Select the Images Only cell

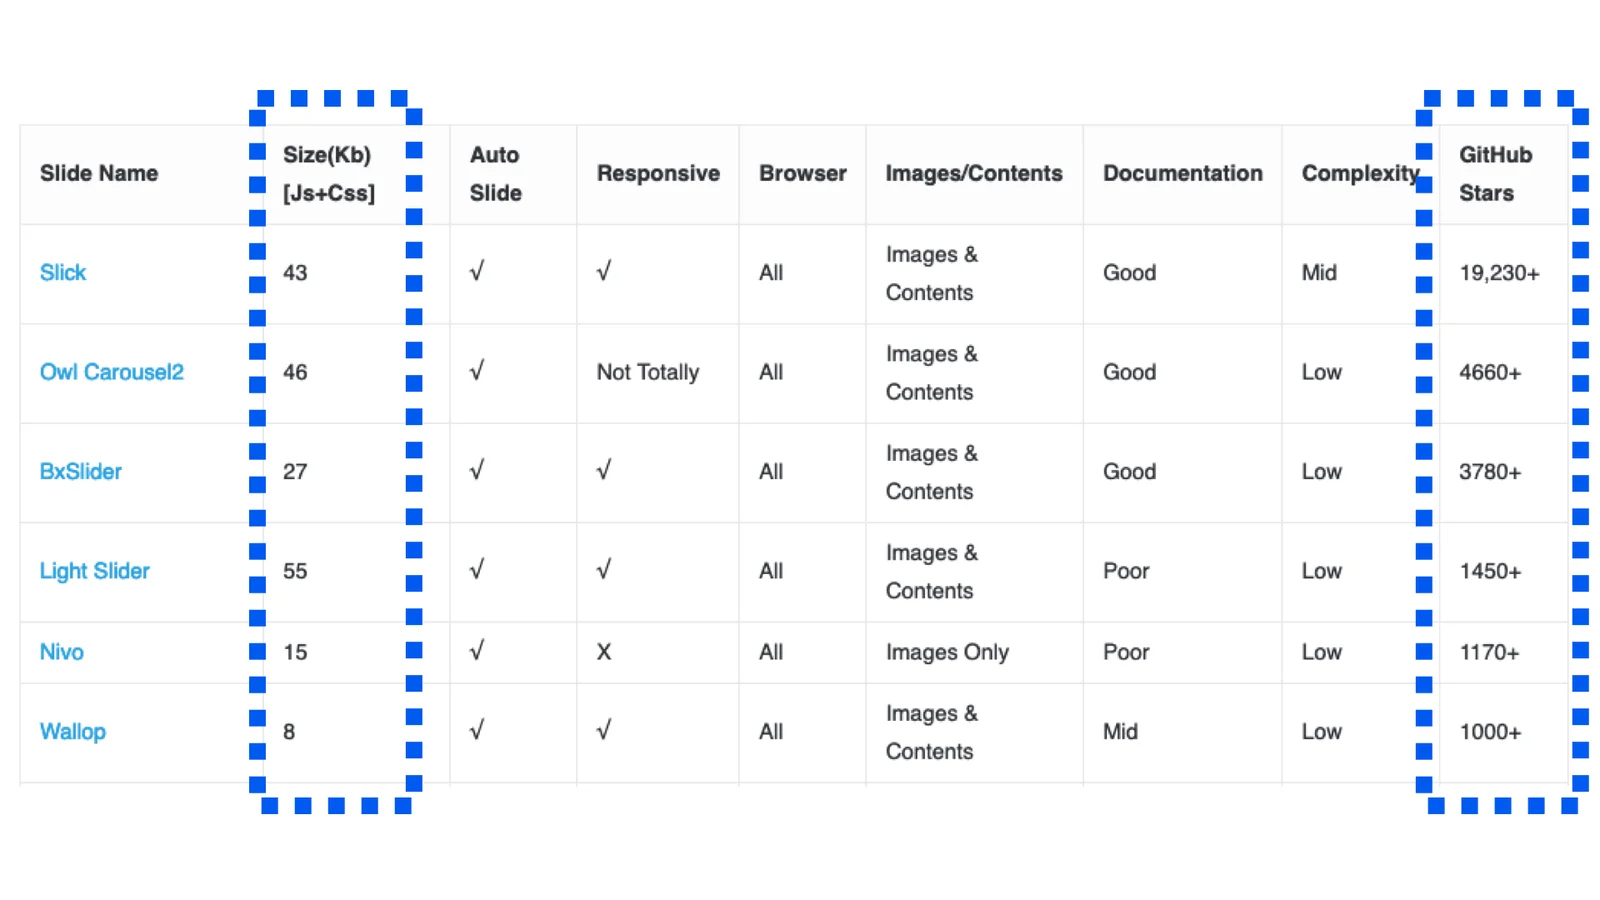(947, 652)
